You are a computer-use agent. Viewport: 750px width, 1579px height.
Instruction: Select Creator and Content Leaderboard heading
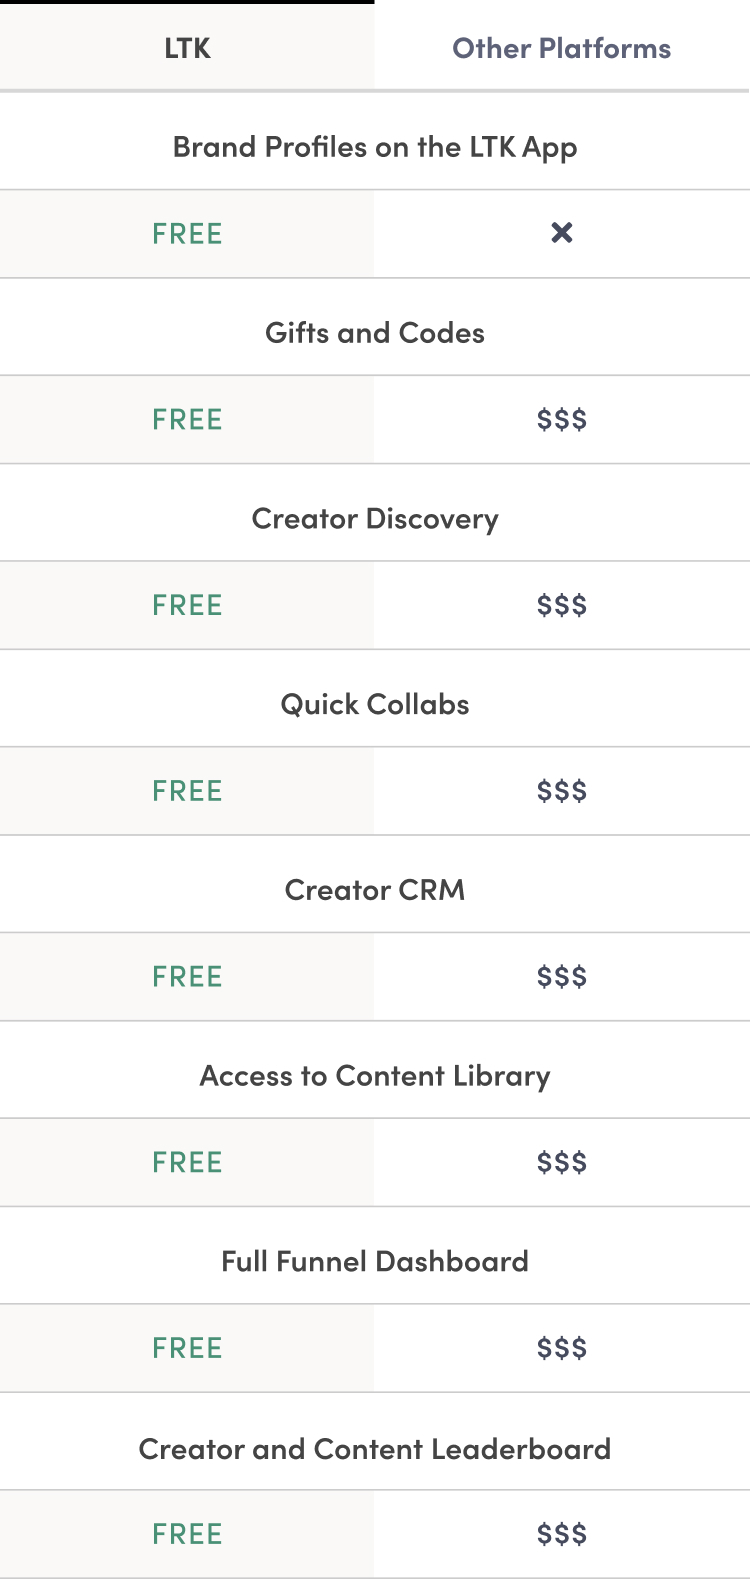(375, 1449)
